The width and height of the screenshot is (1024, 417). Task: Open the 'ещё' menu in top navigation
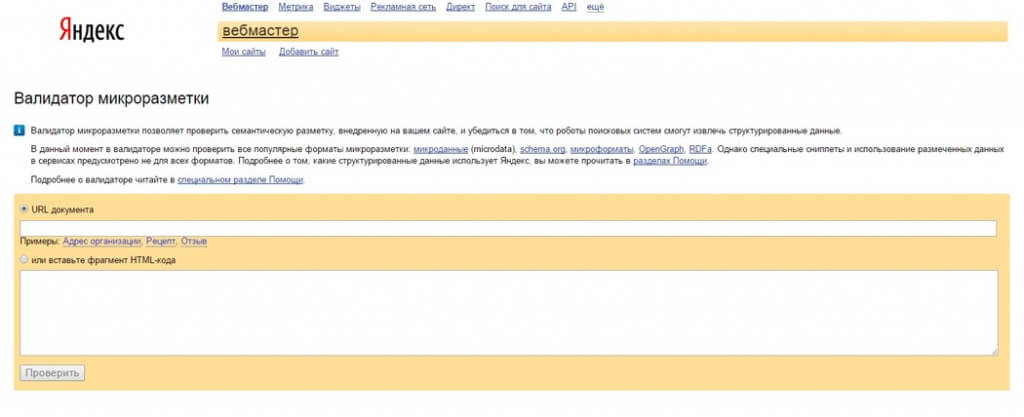pos(595,7)
